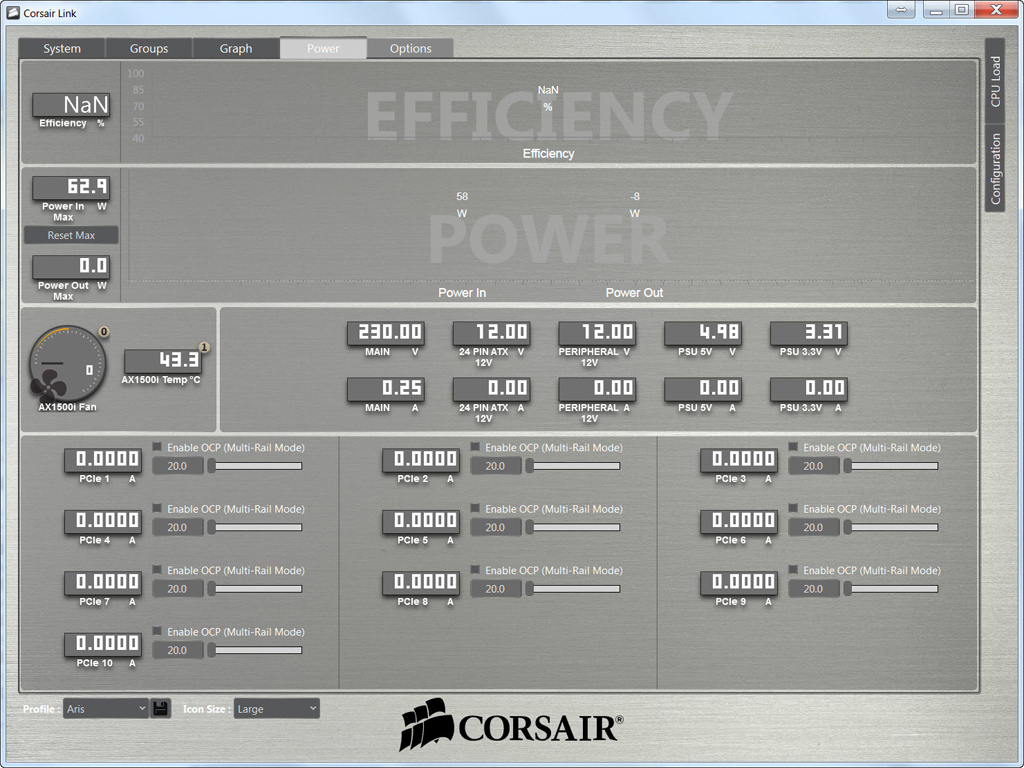Viewport: 1024px width, 768px height.
Task: Open the Options tab
Action: click(410, 48)
